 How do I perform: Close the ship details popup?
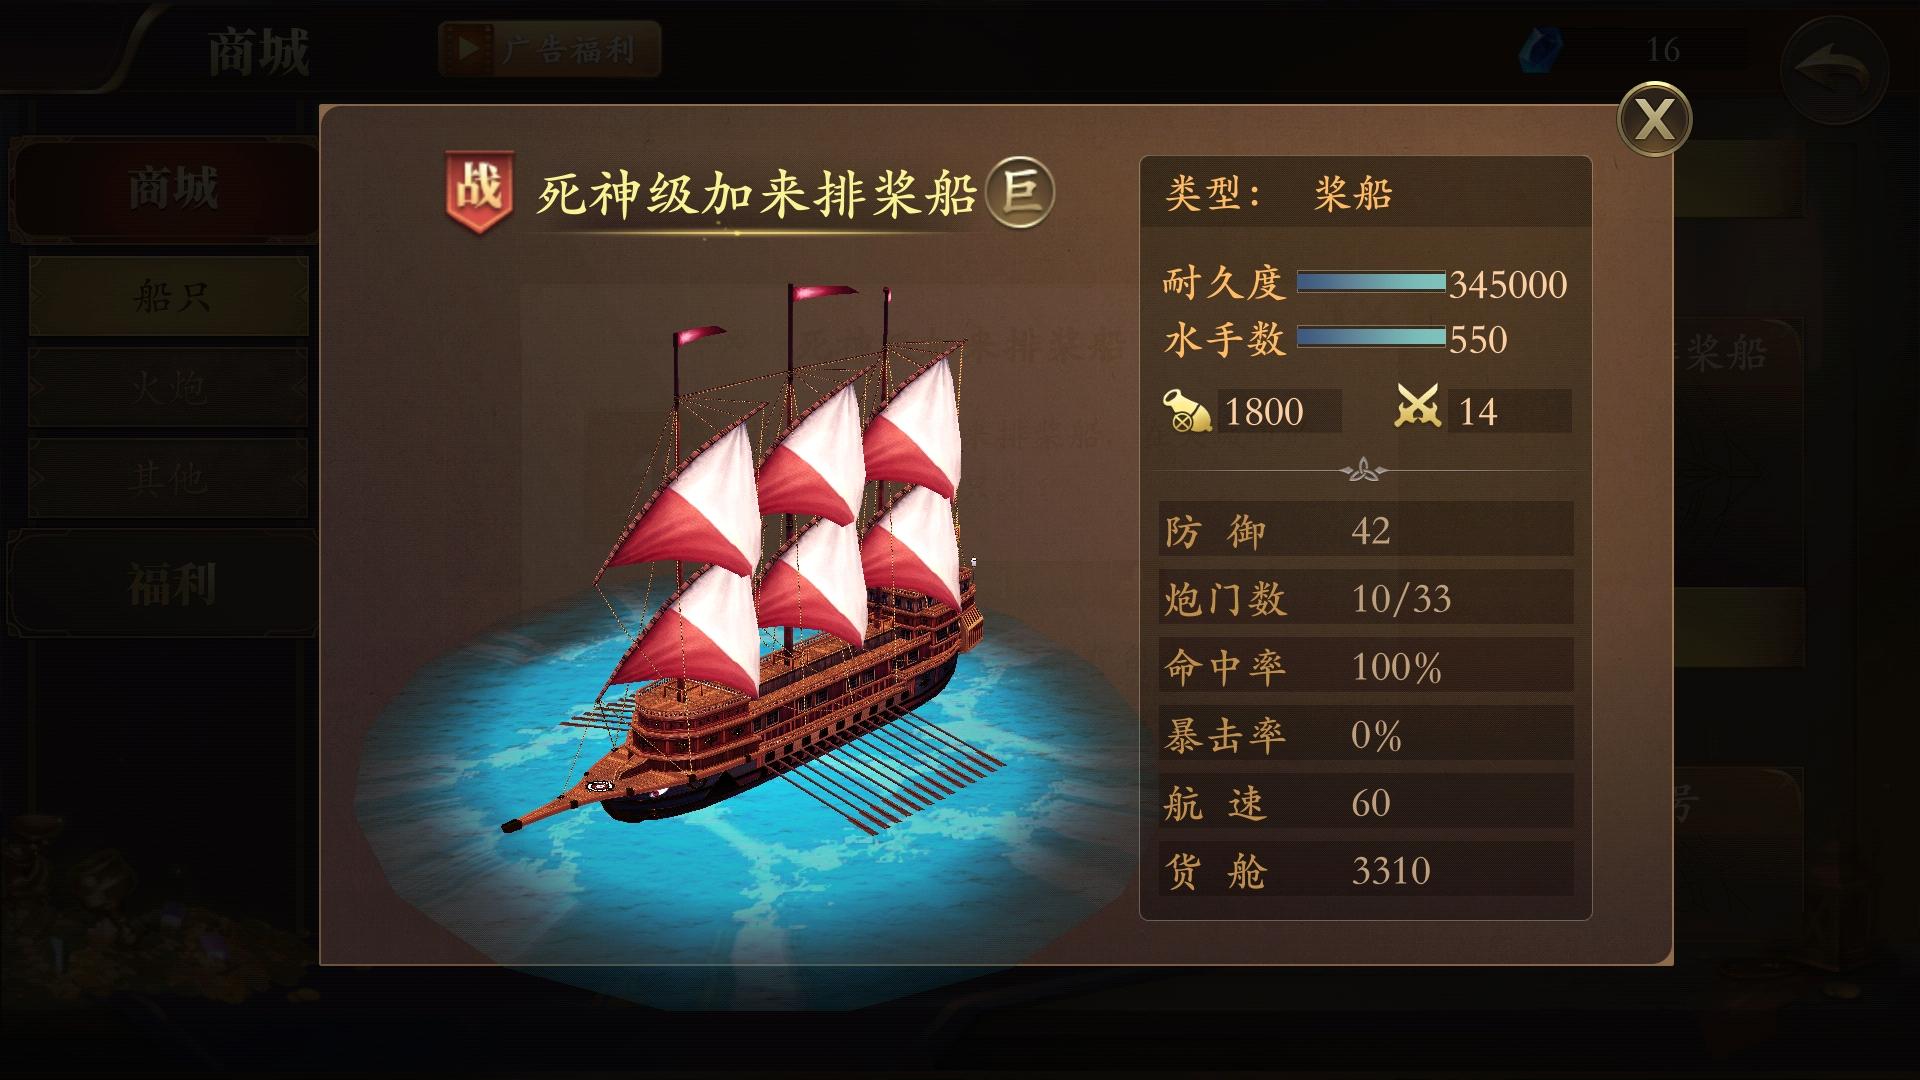pos(1654,120)
